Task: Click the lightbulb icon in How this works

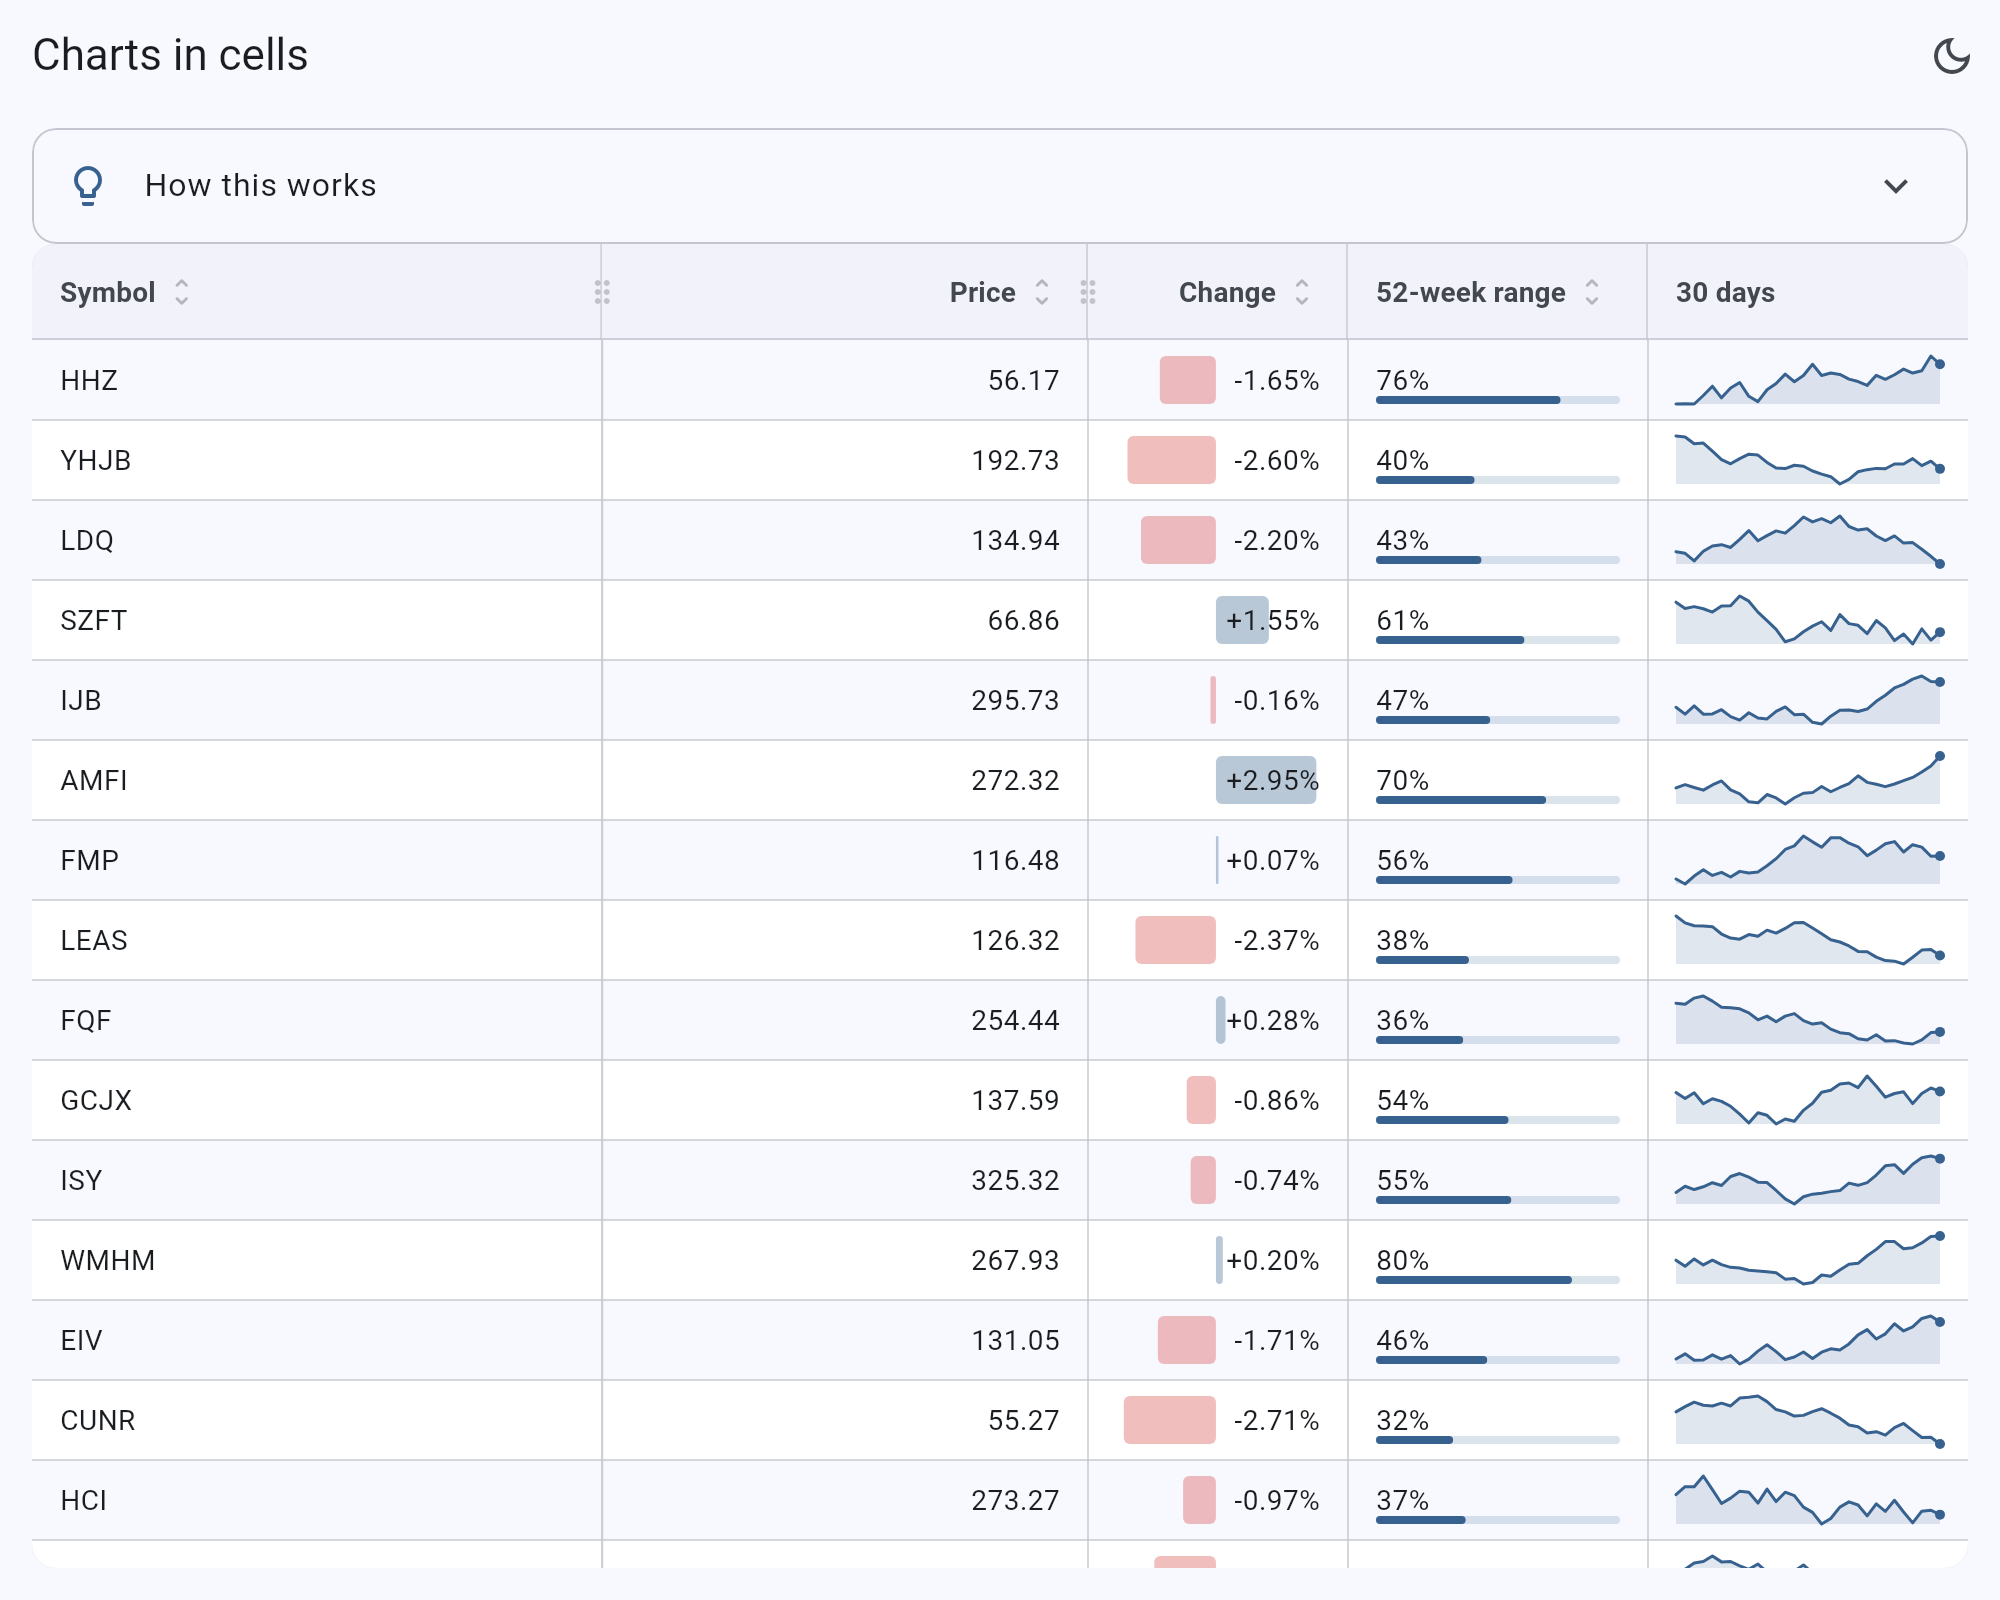Action: 88,186
